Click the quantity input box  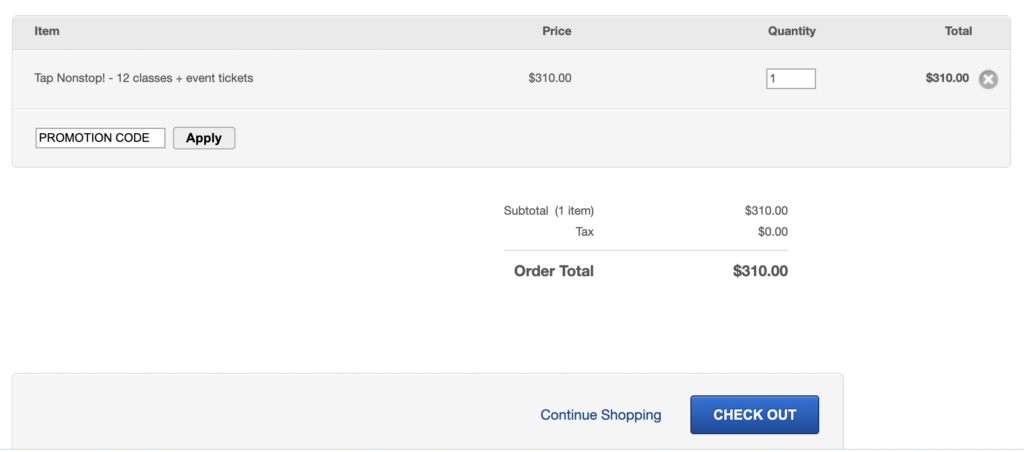[x=791, y=78]
